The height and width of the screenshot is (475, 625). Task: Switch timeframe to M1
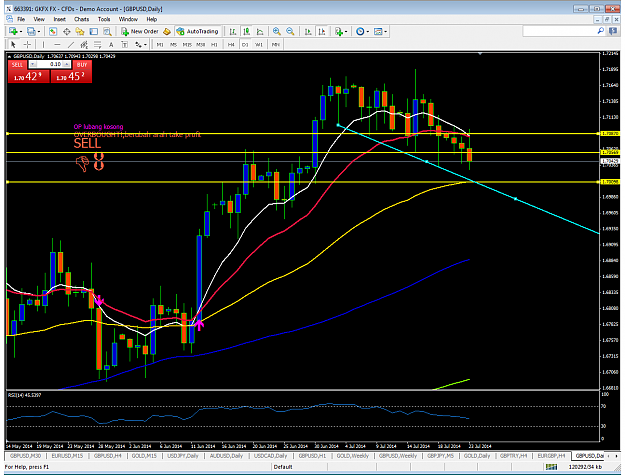click(160, 45)
